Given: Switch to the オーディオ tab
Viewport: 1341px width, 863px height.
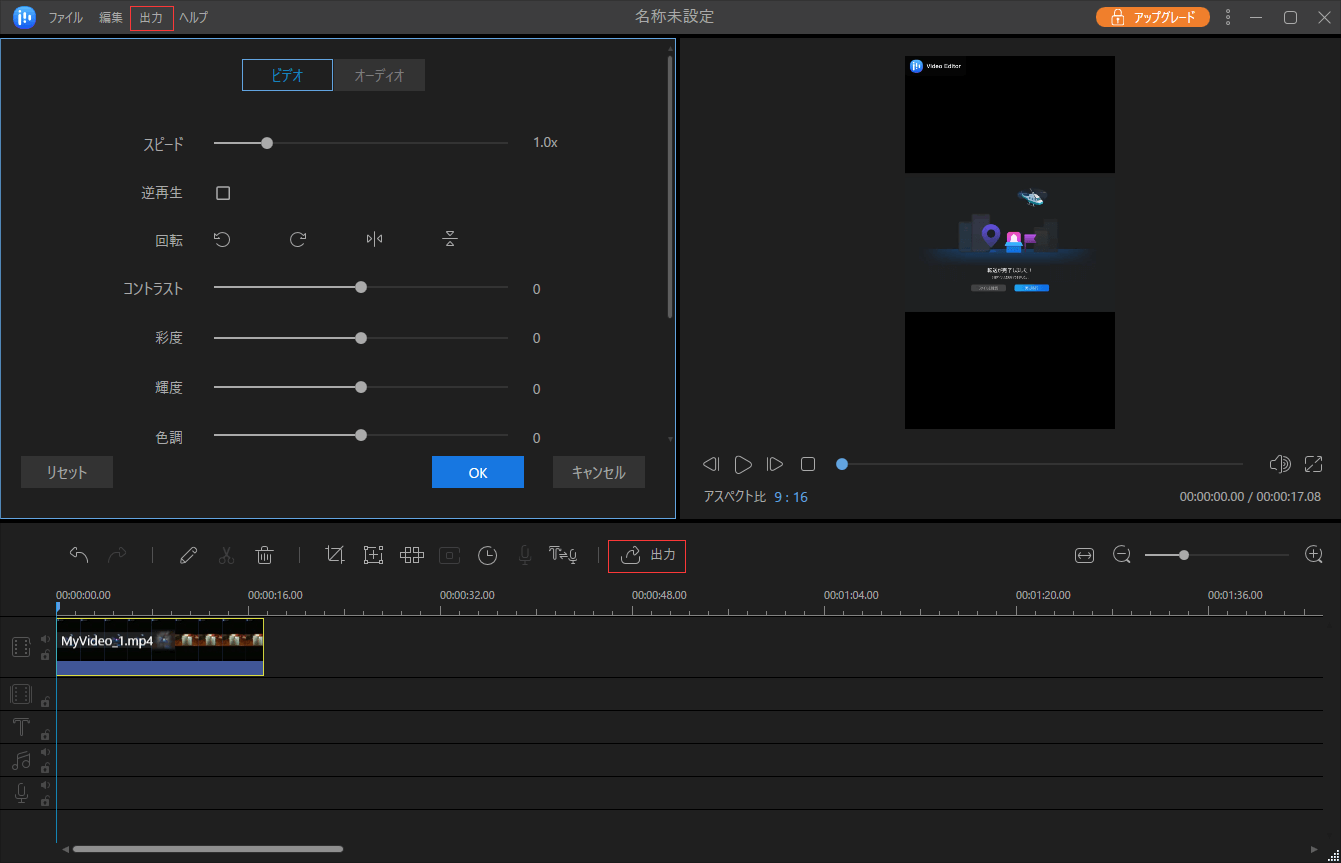Looking at the screenshot, I should [x=379, y=75].
